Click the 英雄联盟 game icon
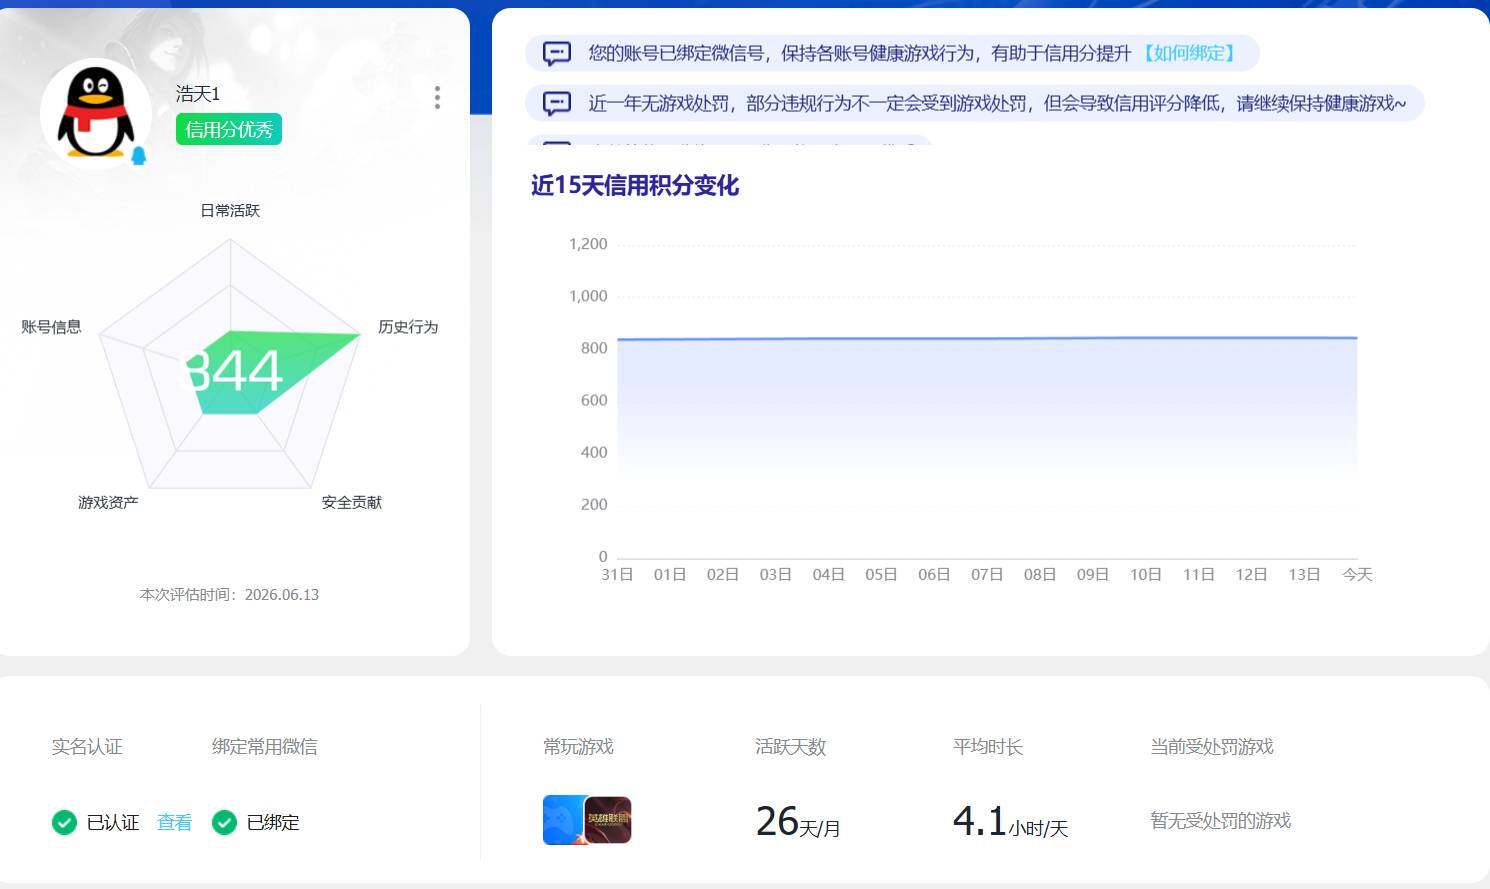 point(608,820)
